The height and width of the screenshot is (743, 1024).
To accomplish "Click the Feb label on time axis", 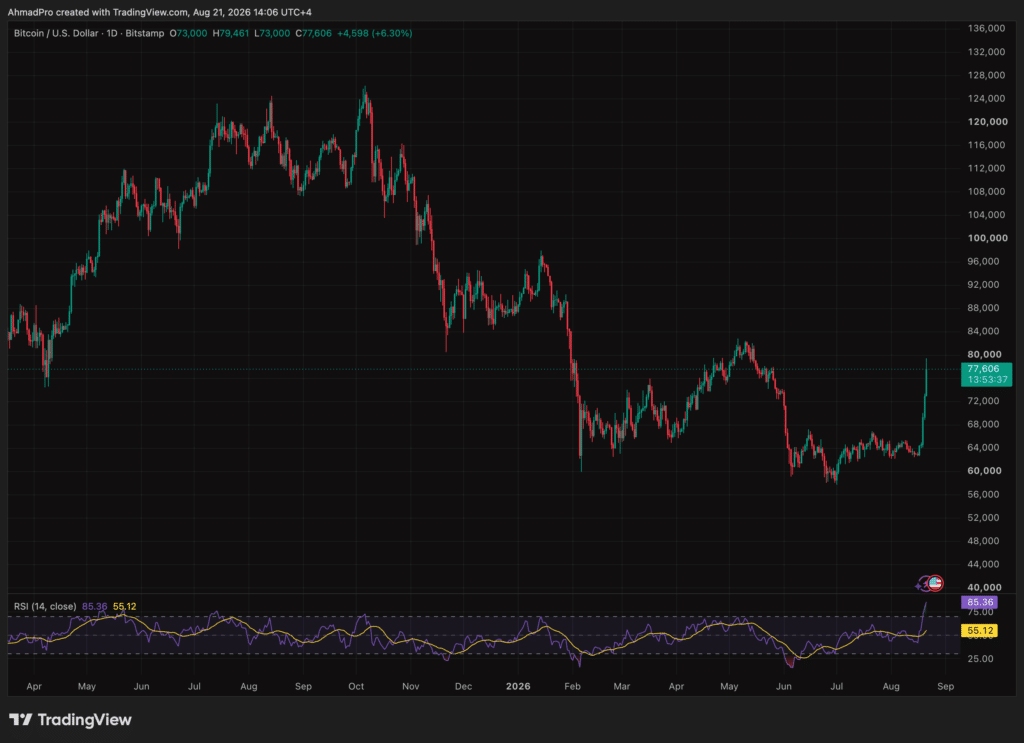I will (x=573, y=686).
